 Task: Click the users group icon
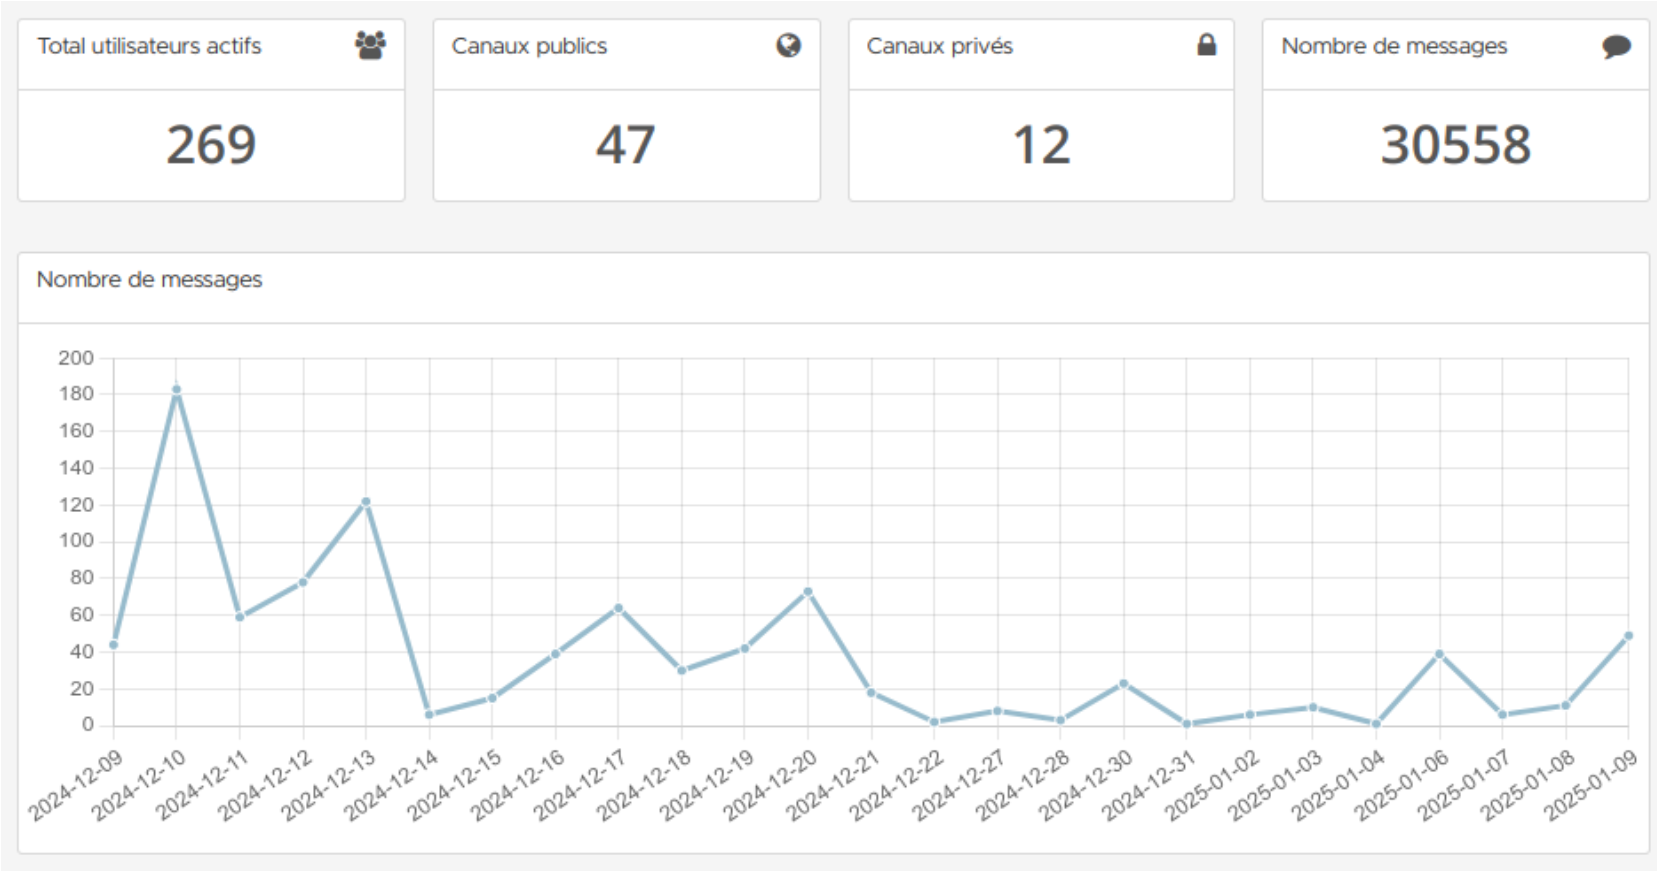370,45
